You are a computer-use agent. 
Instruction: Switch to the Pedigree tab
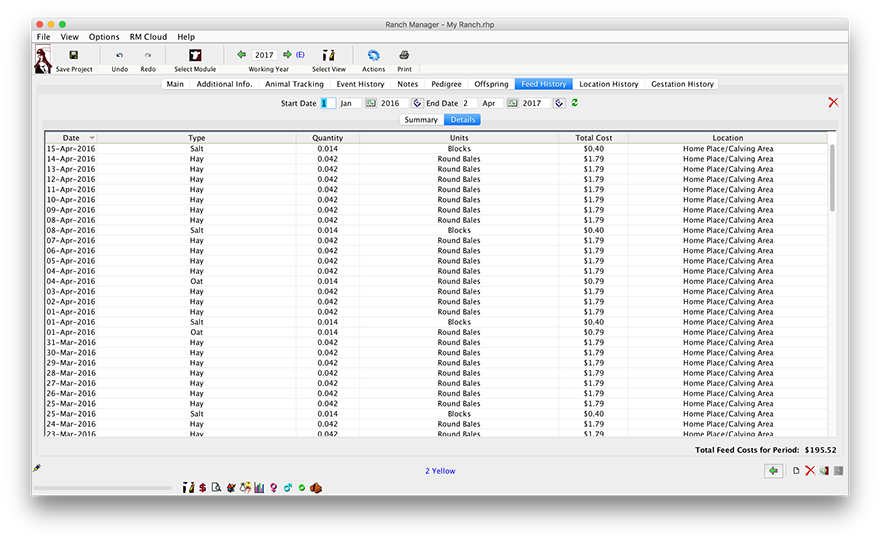pyautogui.click(x=446, y=84)
